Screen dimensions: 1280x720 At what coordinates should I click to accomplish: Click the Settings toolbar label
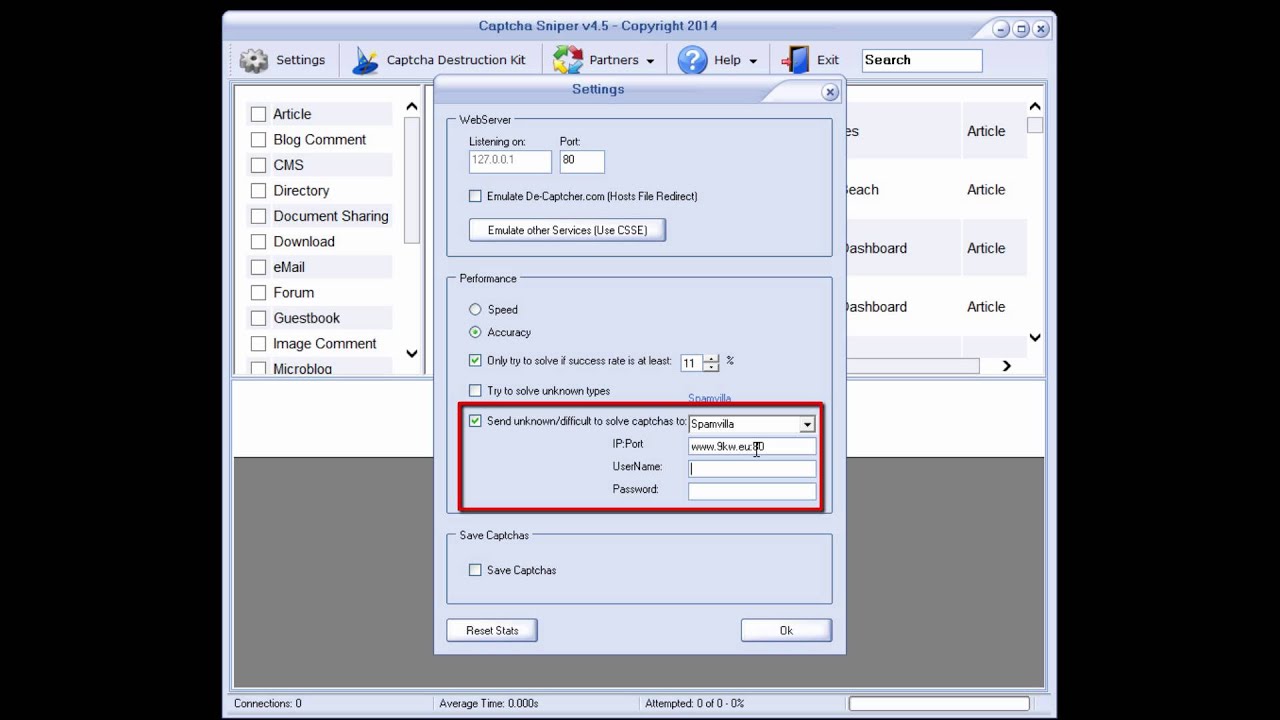point(300,60)
